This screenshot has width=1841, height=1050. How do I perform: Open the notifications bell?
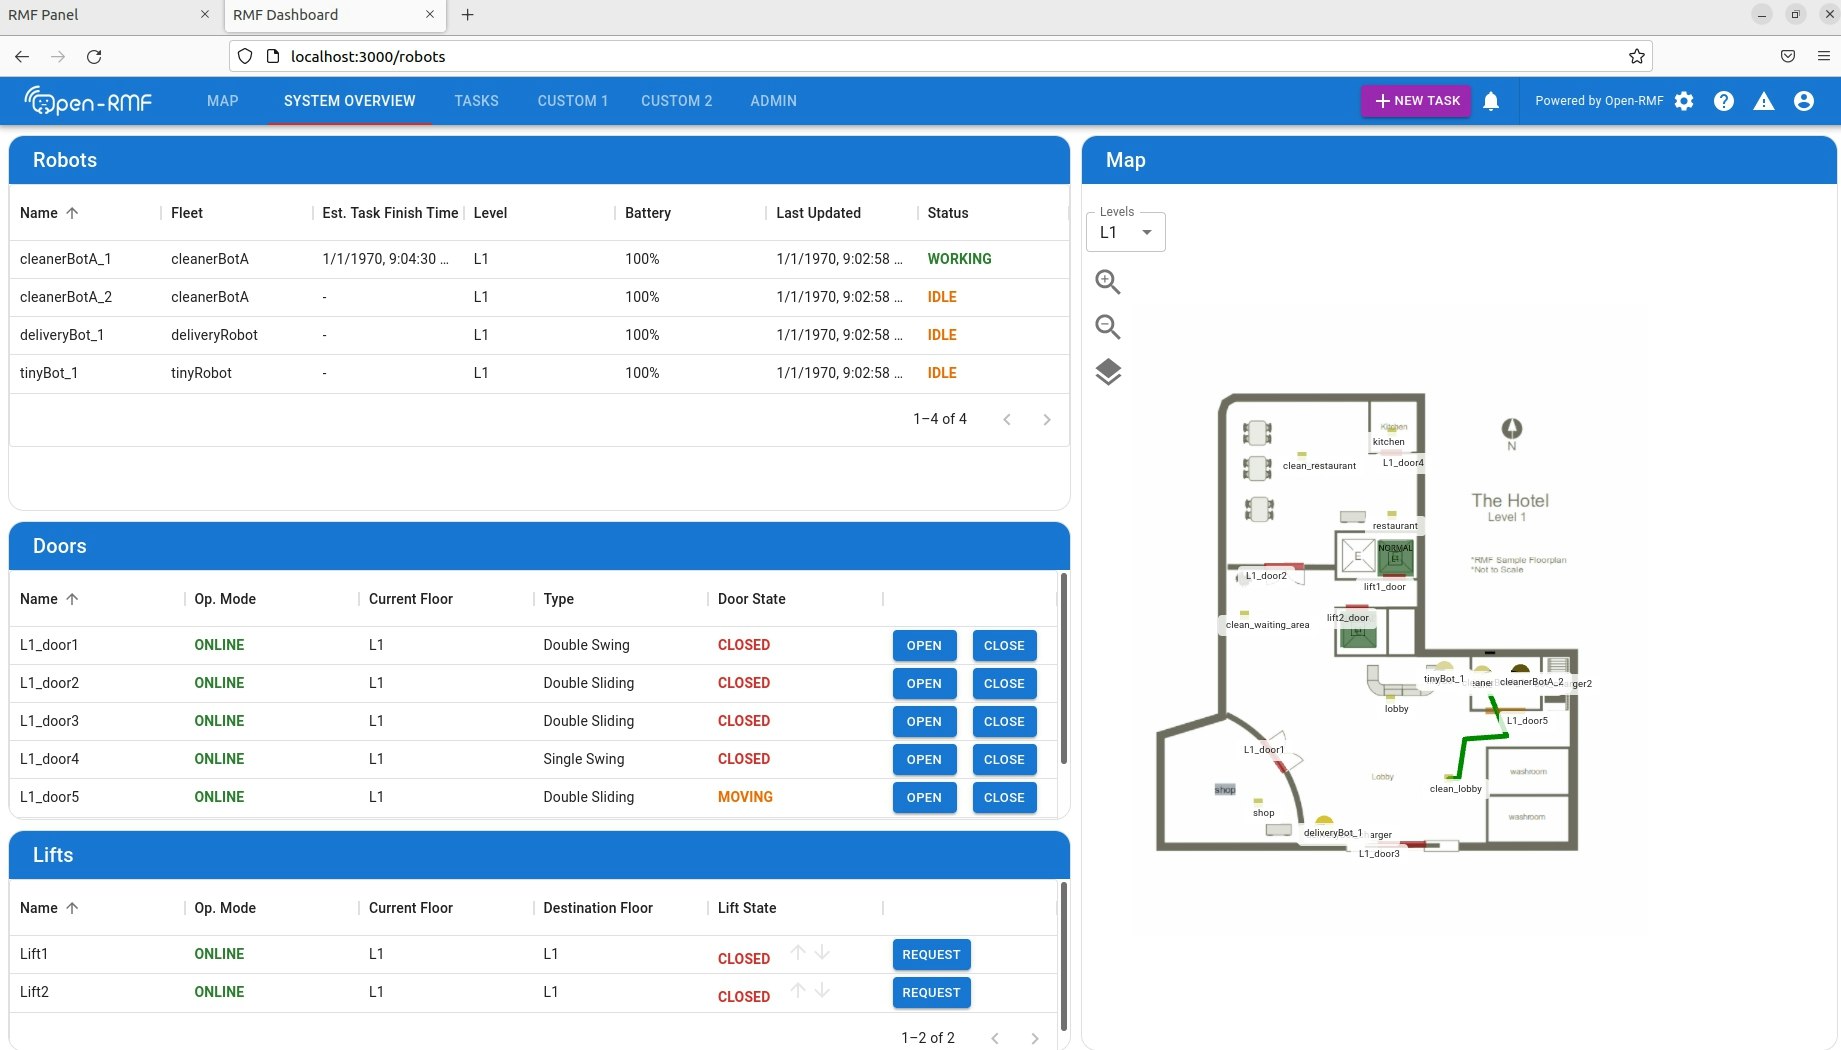point(1491,100)
